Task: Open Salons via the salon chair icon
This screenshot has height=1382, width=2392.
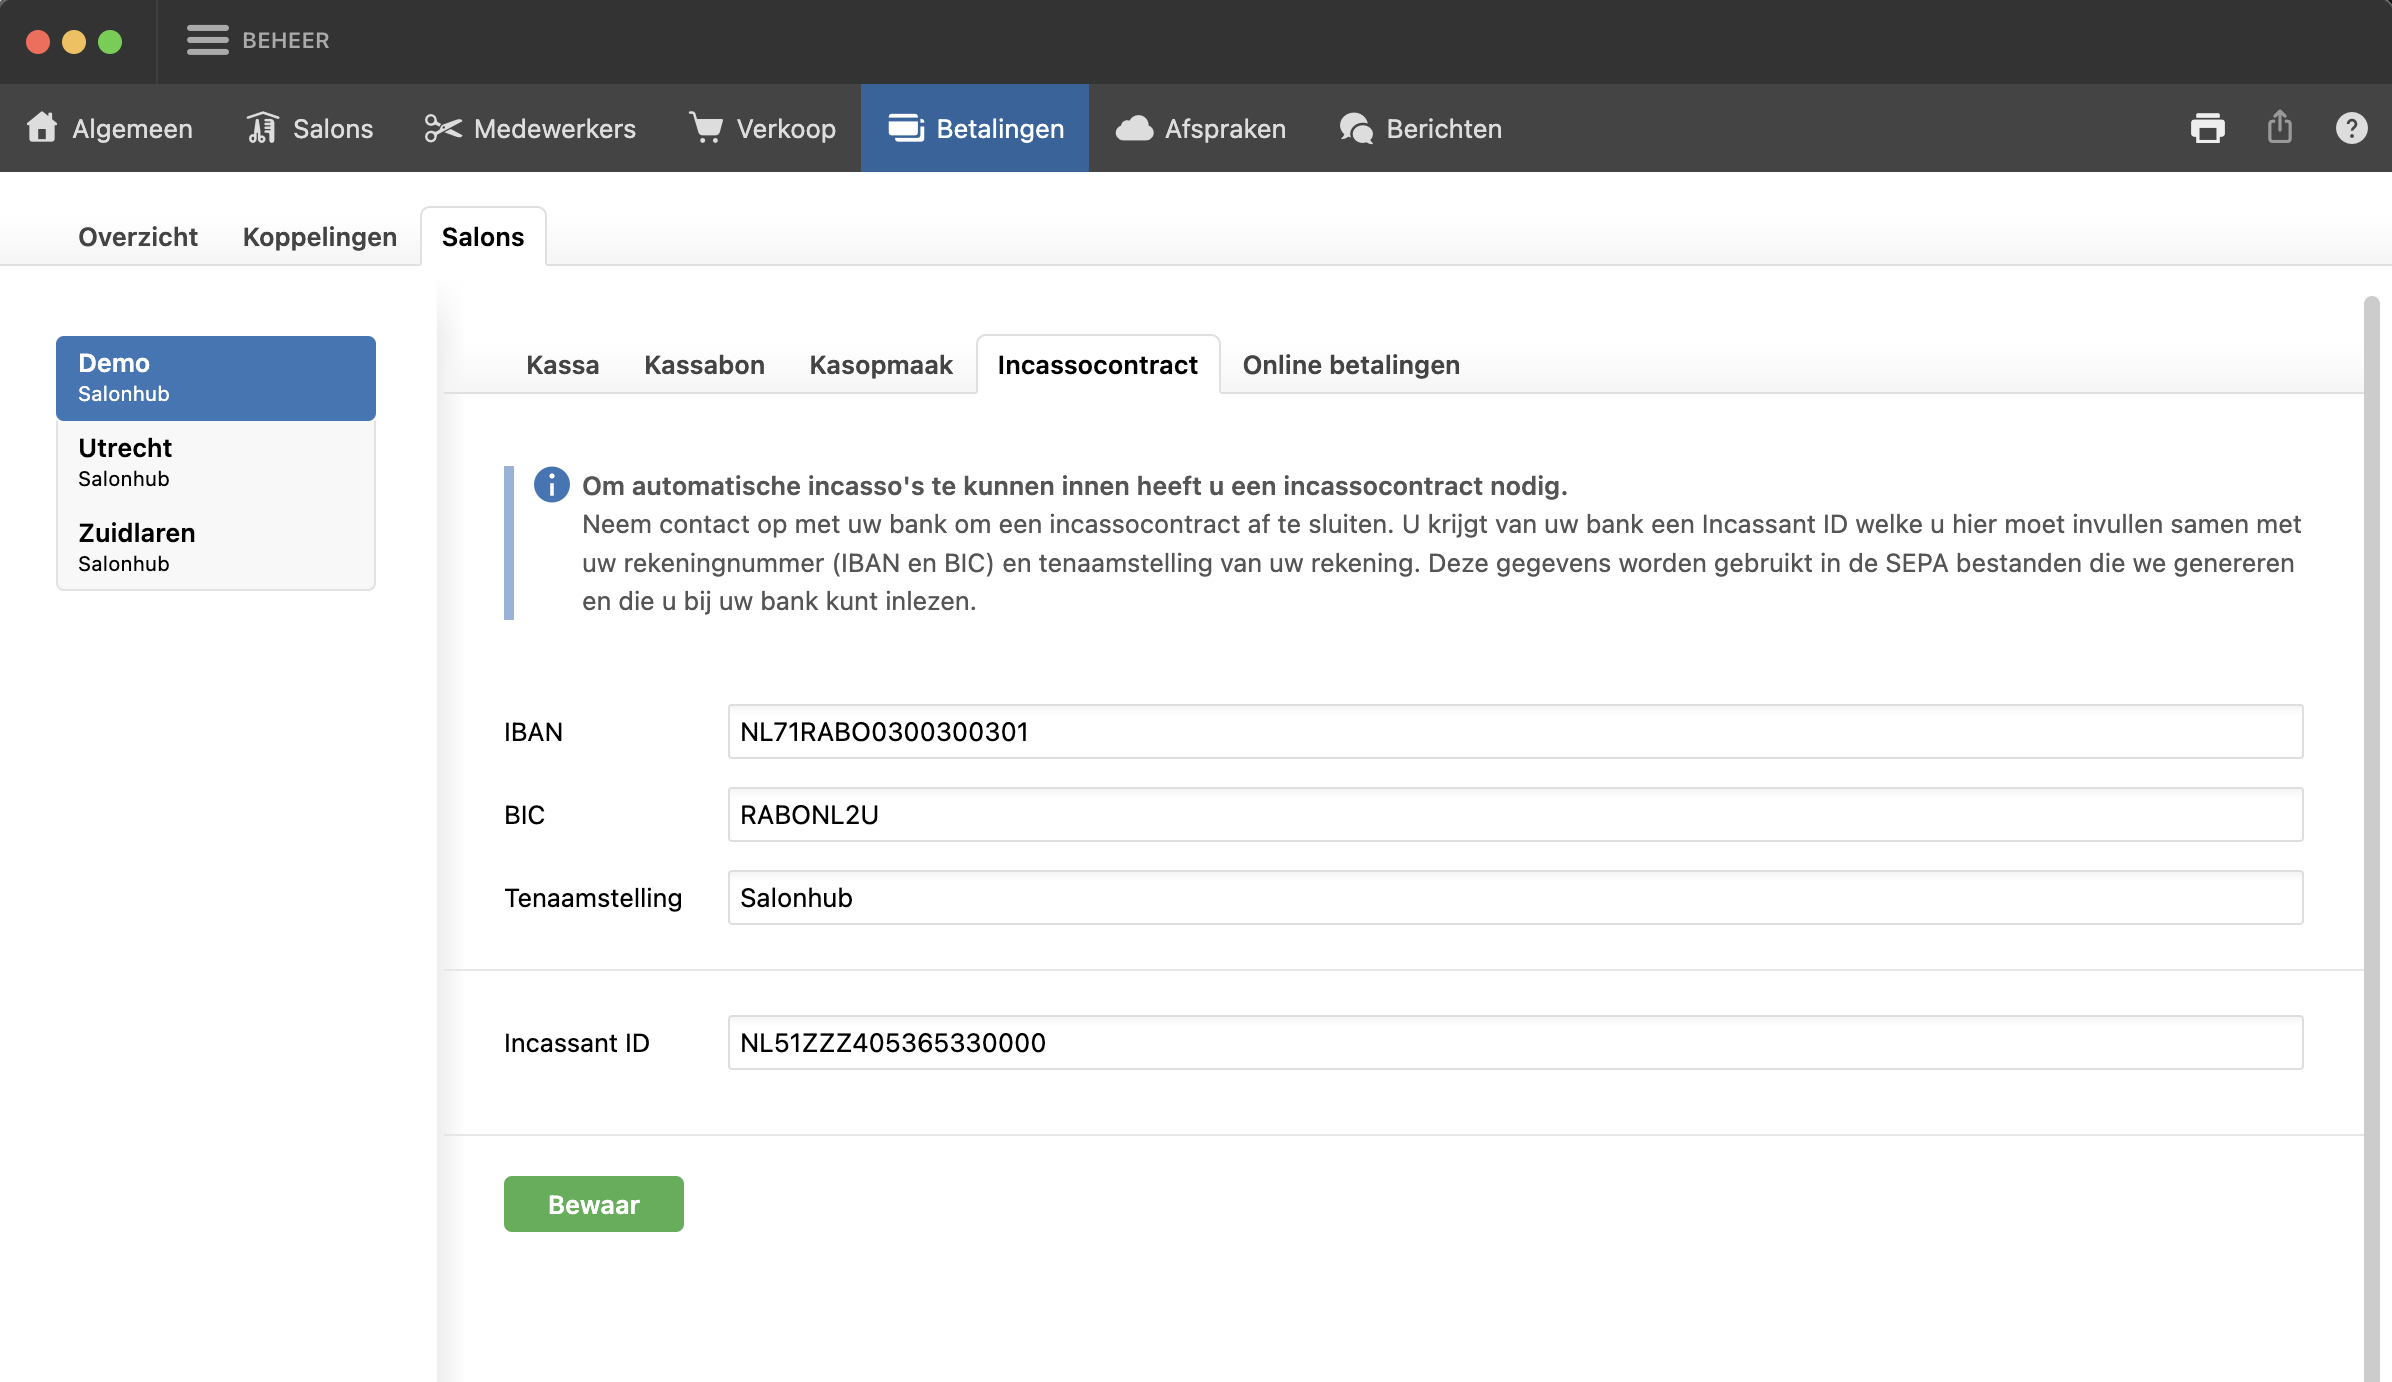Action: tap(262, 128)
